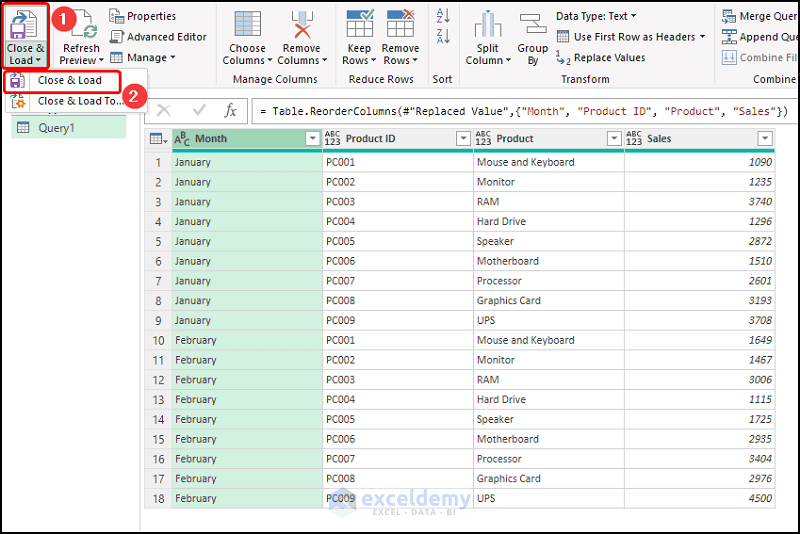Open the Choose Columns dropdown arrow
The image size is (800, 534).
[270, 61]
